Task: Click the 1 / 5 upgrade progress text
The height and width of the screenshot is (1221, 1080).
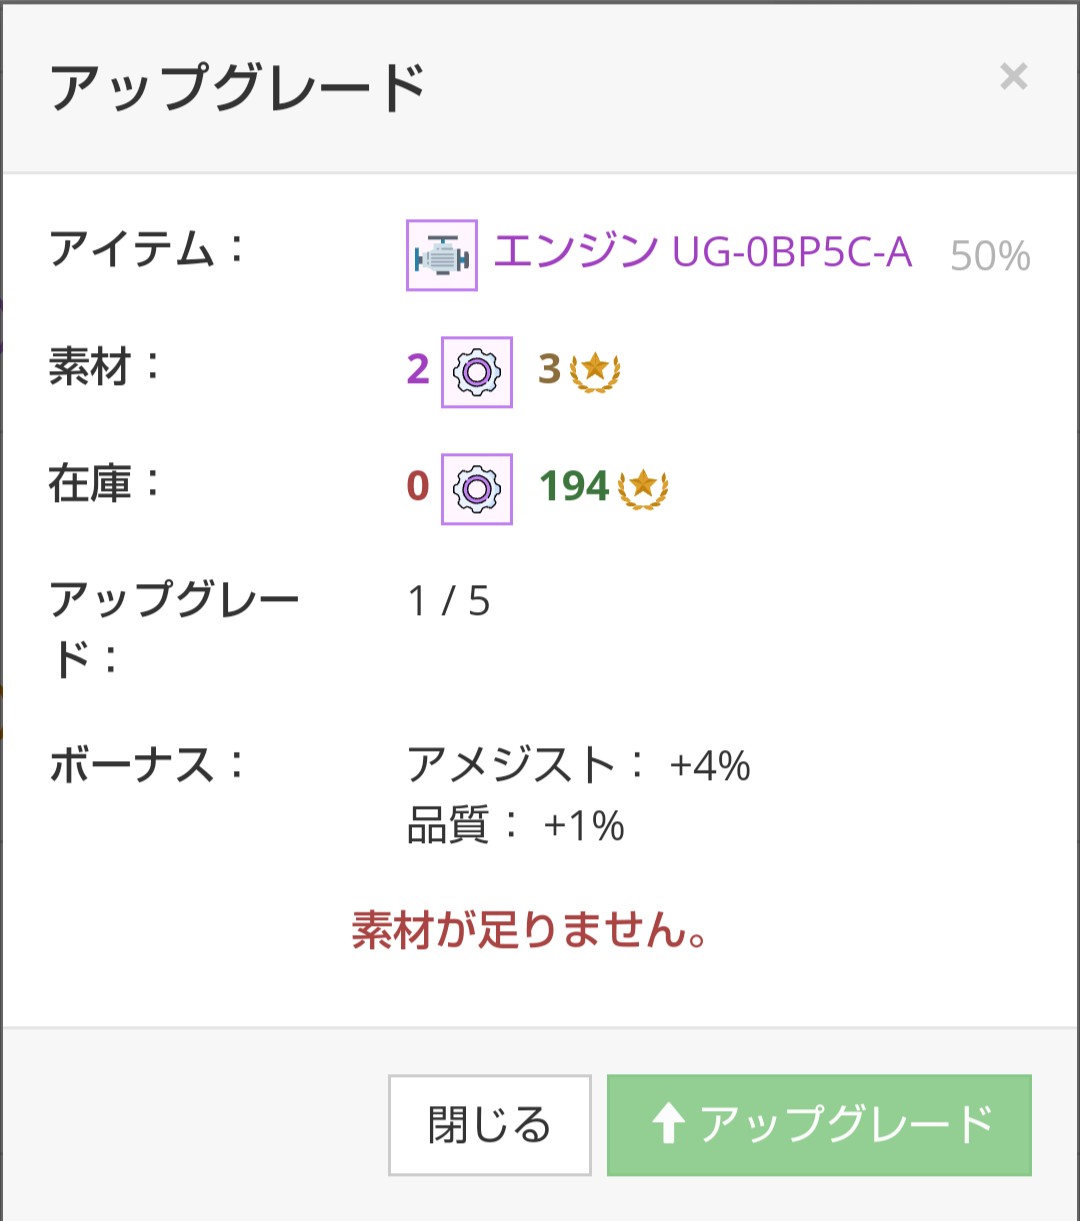Action: point(449,602)
